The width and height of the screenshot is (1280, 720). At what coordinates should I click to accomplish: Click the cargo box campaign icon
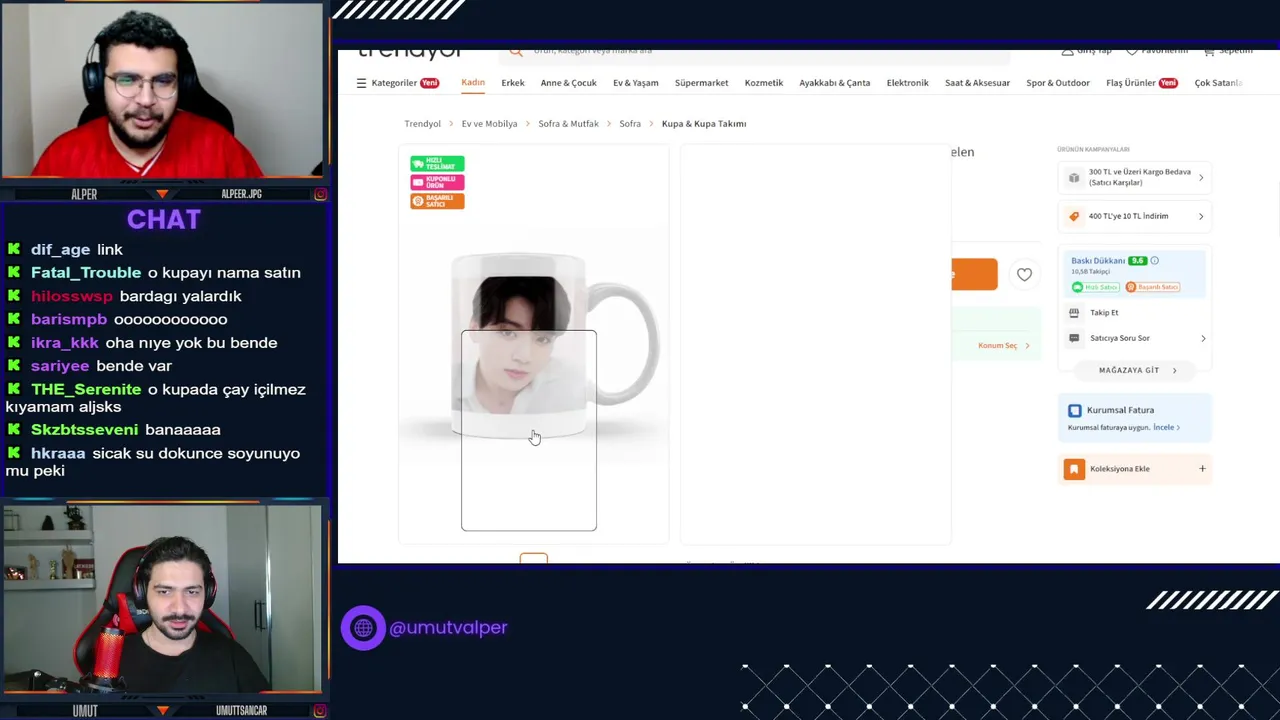pos(1074,178)
